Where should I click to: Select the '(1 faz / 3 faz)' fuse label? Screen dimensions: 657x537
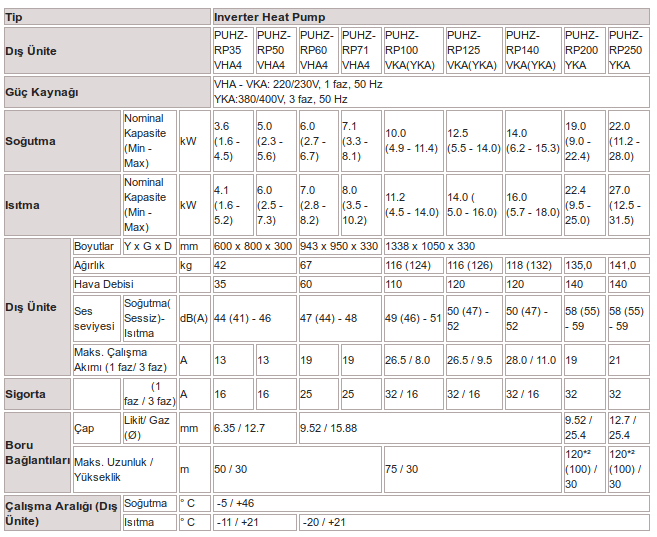pos(150,394)
